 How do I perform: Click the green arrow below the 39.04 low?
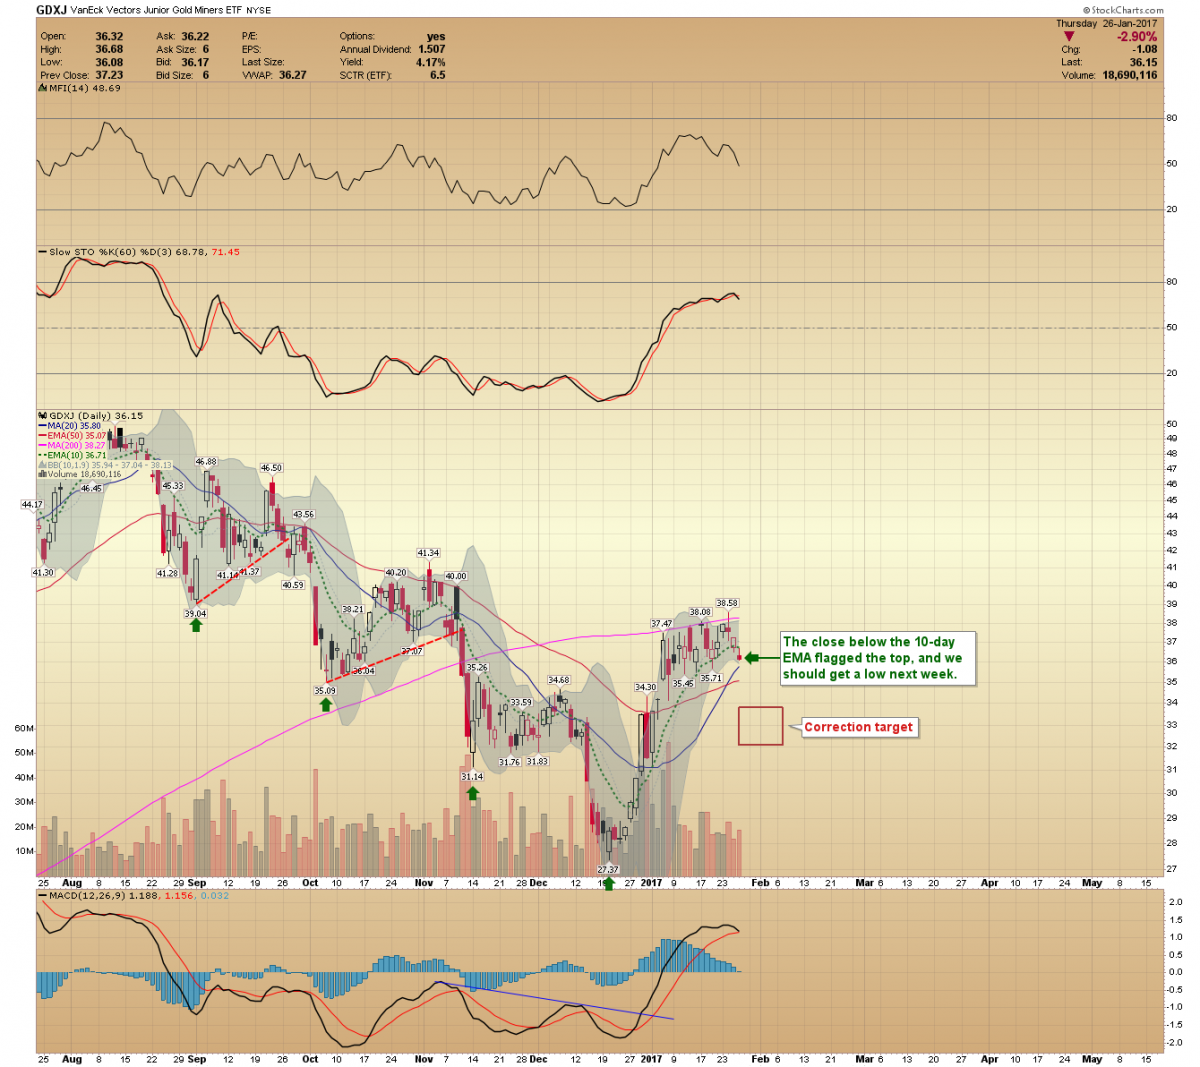click(x=196, y=625)
